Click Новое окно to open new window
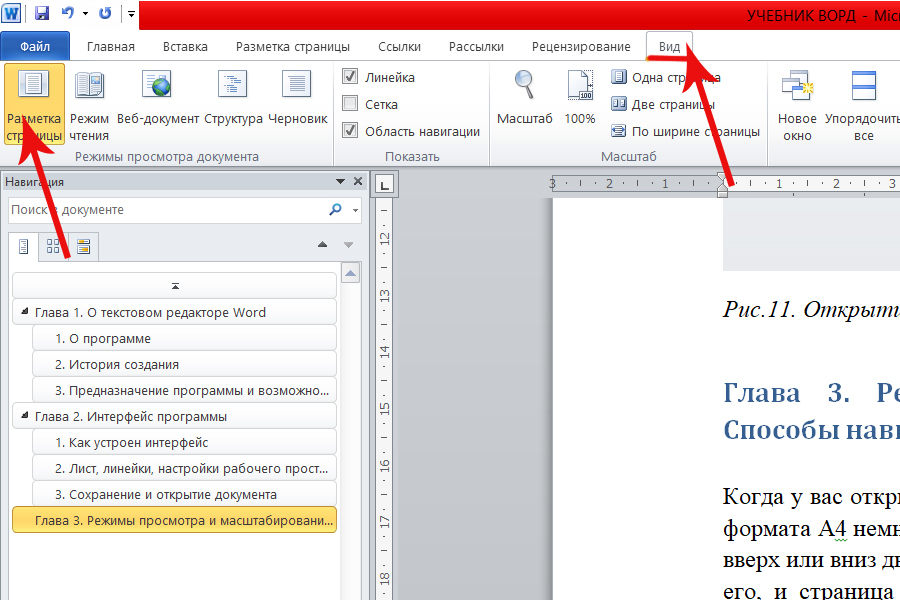The width and height of the screenshot is (900, 600). [x=797, y=100]
